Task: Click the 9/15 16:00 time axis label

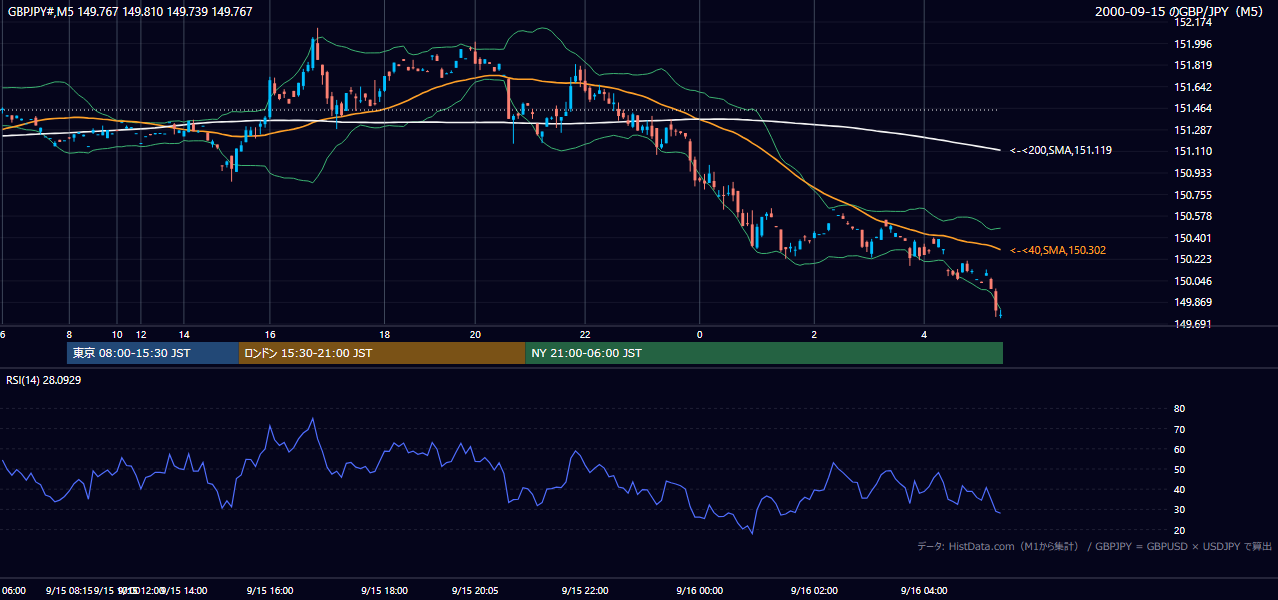Action: tap(271, 591)
